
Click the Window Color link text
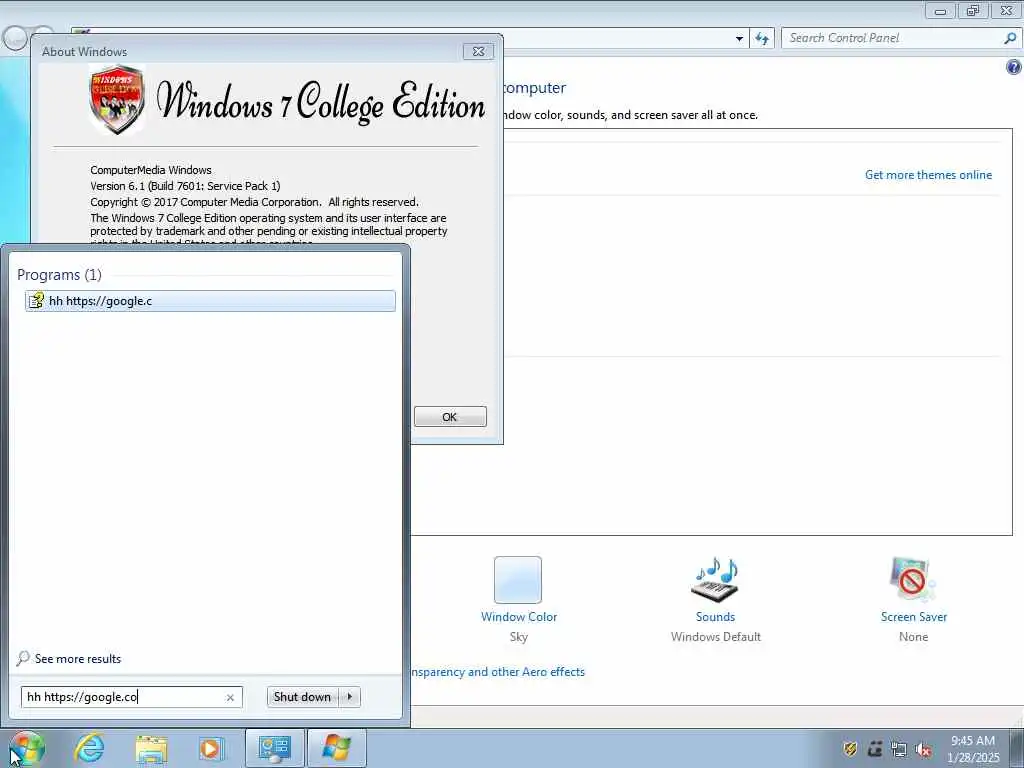(x=519, y=617)
